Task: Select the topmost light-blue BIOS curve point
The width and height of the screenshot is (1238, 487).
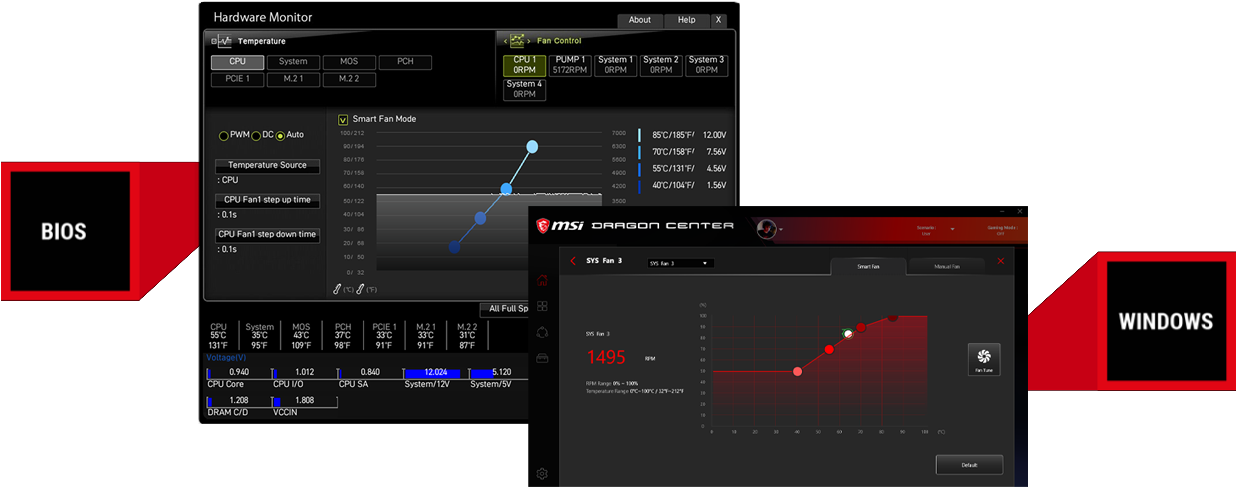Action: (x=532, y=147)
